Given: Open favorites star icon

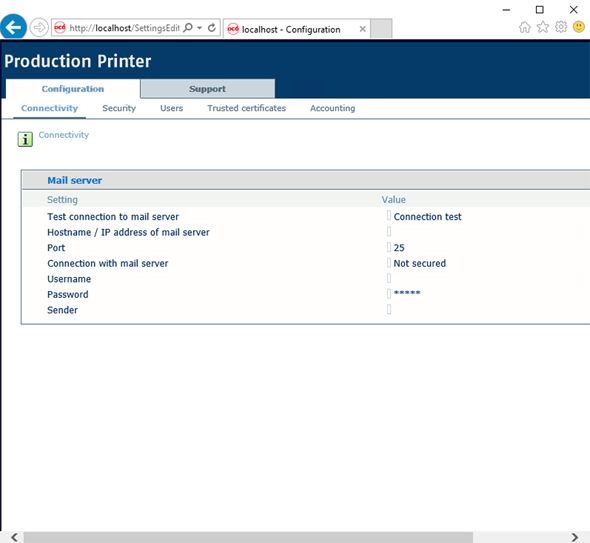Looking at the screenshot, I should pos(543,27).
